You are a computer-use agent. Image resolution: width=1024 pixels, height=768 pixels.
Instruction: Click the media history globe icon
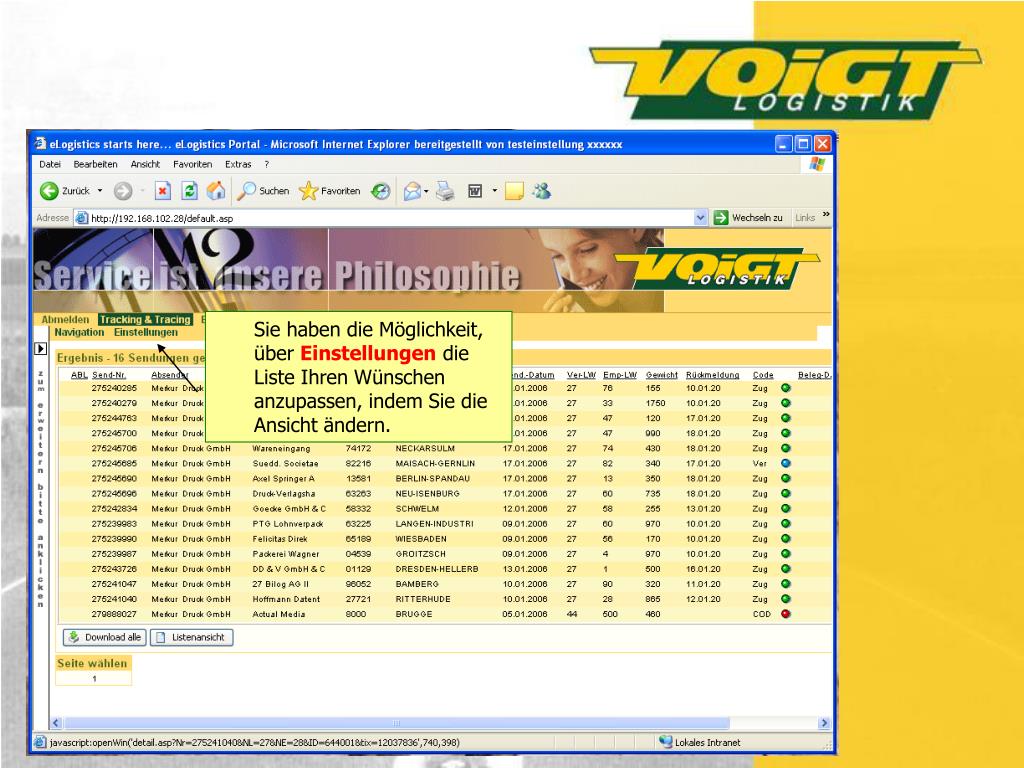381,191
